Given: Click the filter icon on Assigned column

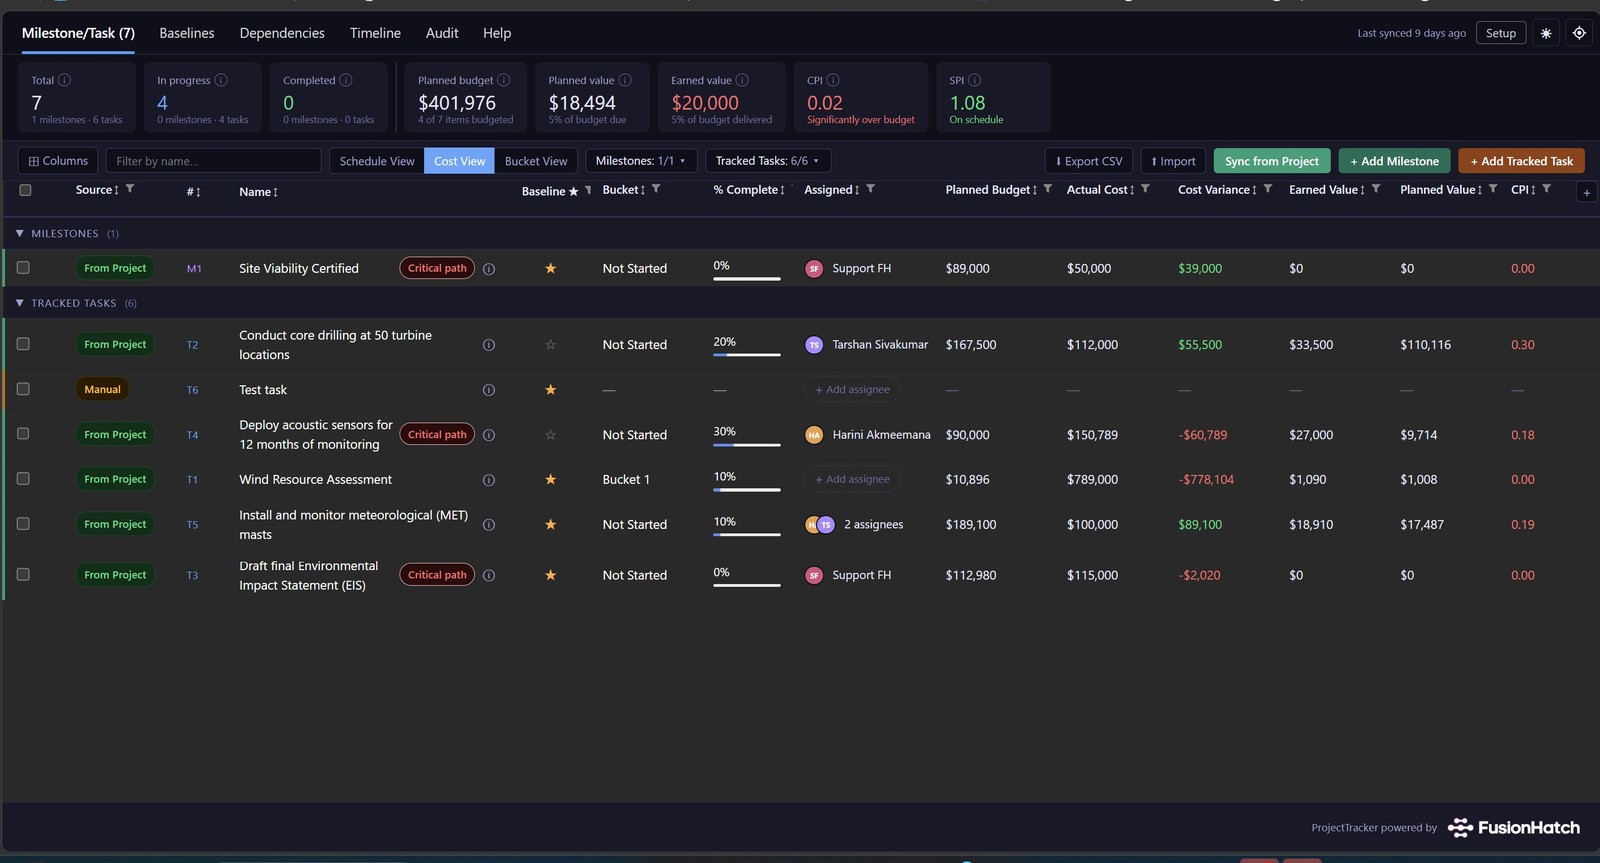Looking at the screenshot, I should (x=870, y=188).
